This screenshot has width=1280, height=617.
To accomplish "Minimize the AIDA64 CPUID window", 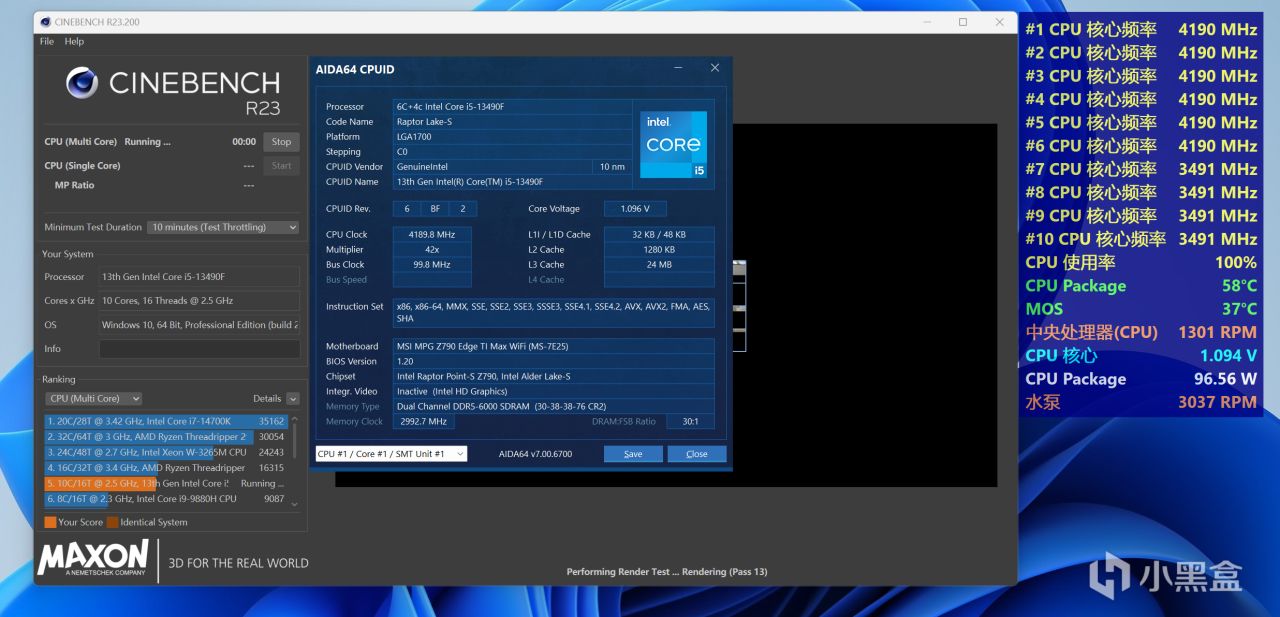I will pyautogui.click(x=678, y=68).
